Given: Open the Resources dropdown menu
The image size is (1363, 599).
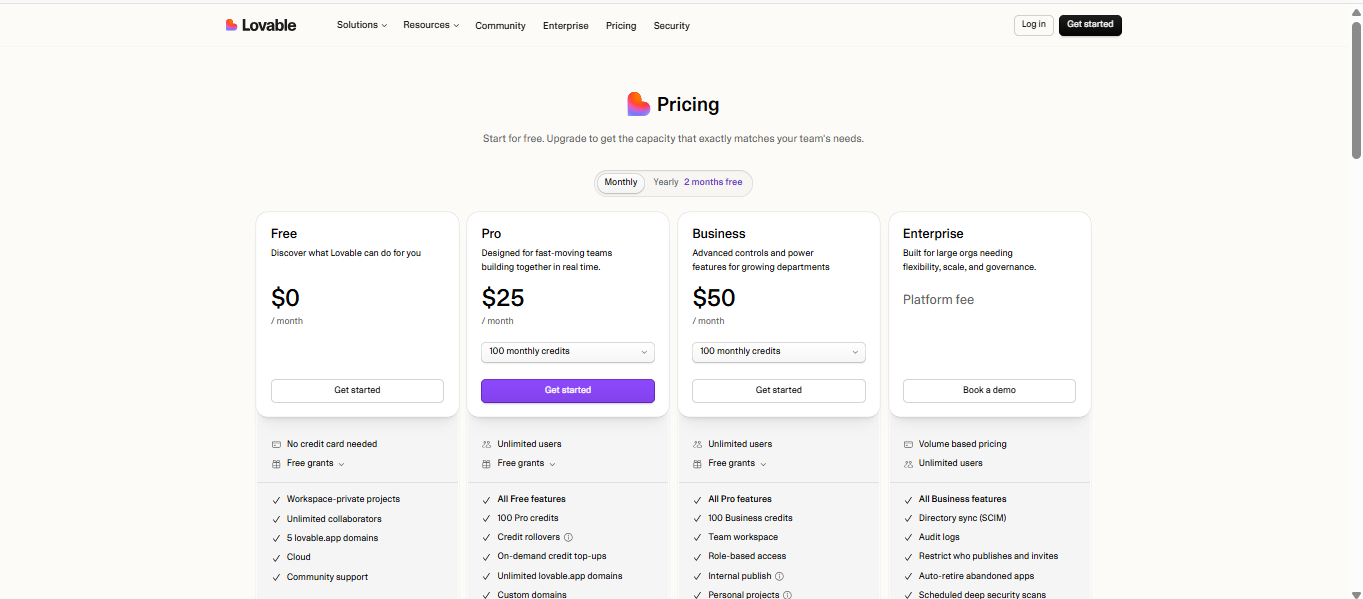Looking at the screenshot, I should coord(431,25).
